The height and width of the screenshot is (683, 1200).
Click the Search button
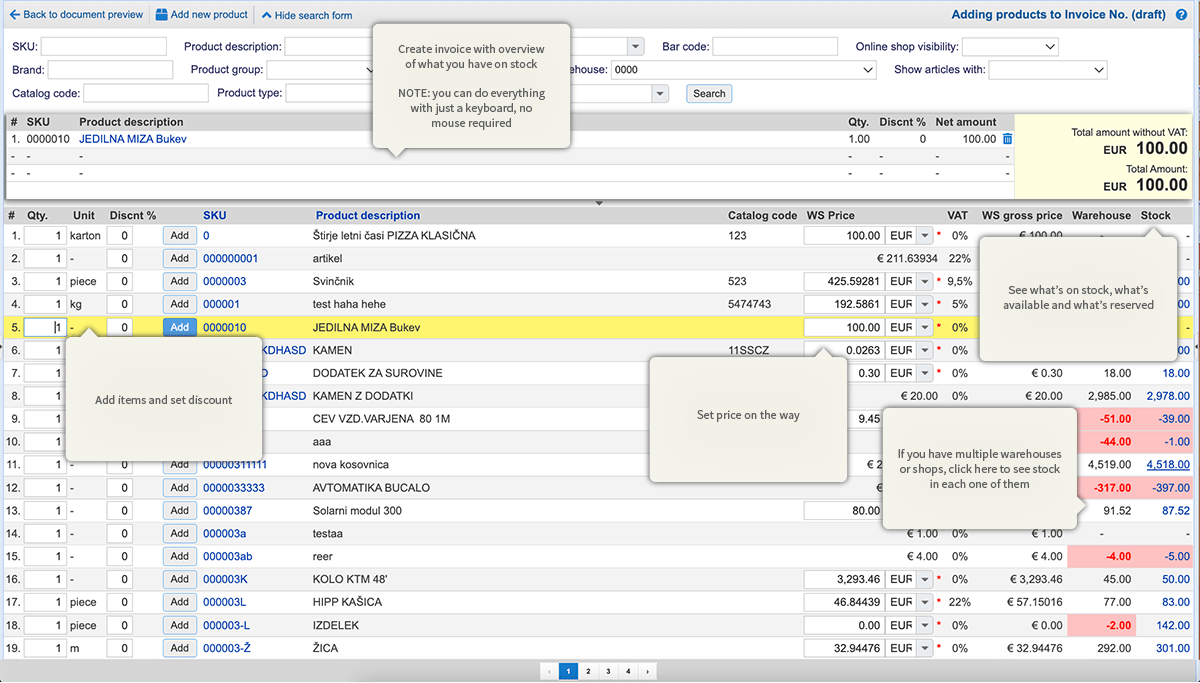point(709,93)
